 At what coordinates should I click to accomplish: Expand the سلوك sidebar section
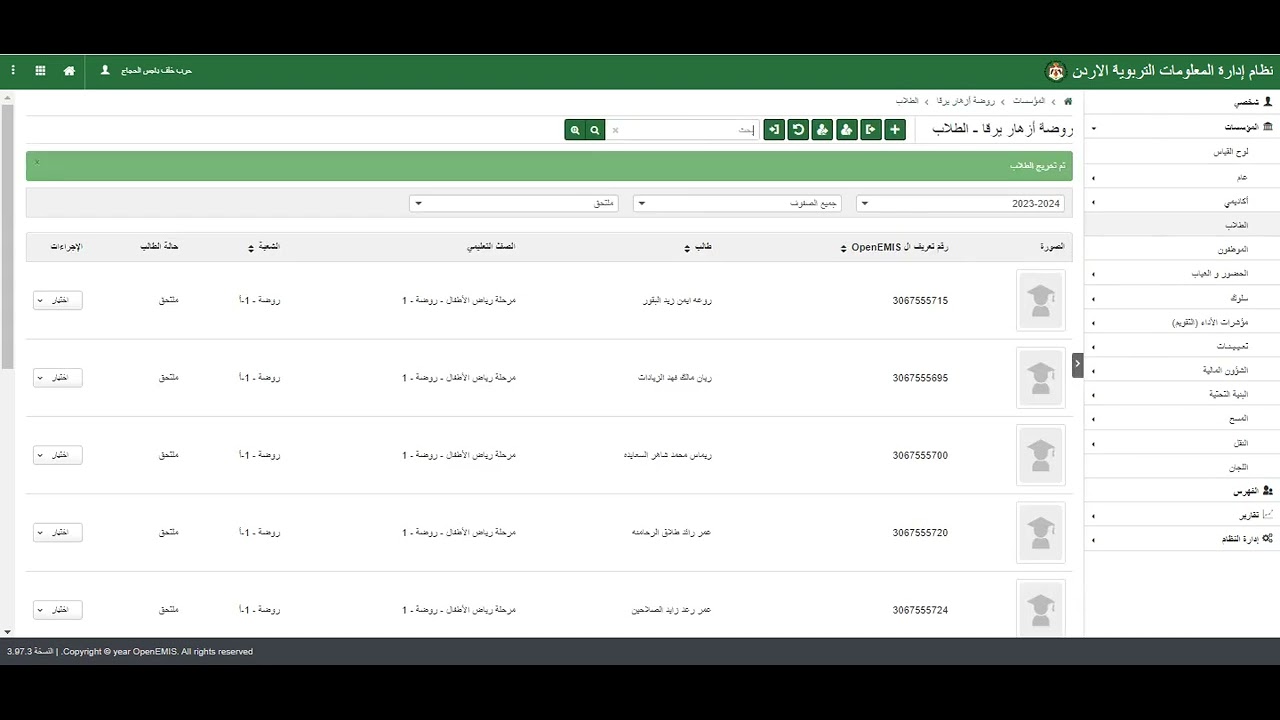[1180, 298]
